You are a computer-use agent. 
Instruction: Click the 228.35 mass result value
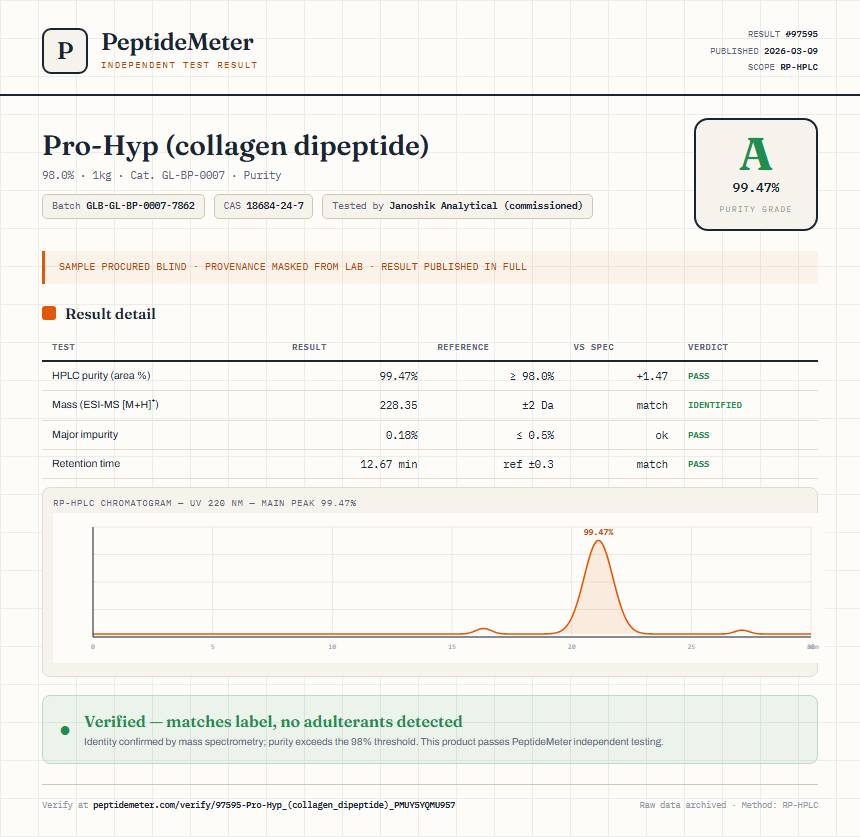click(398, 405)
